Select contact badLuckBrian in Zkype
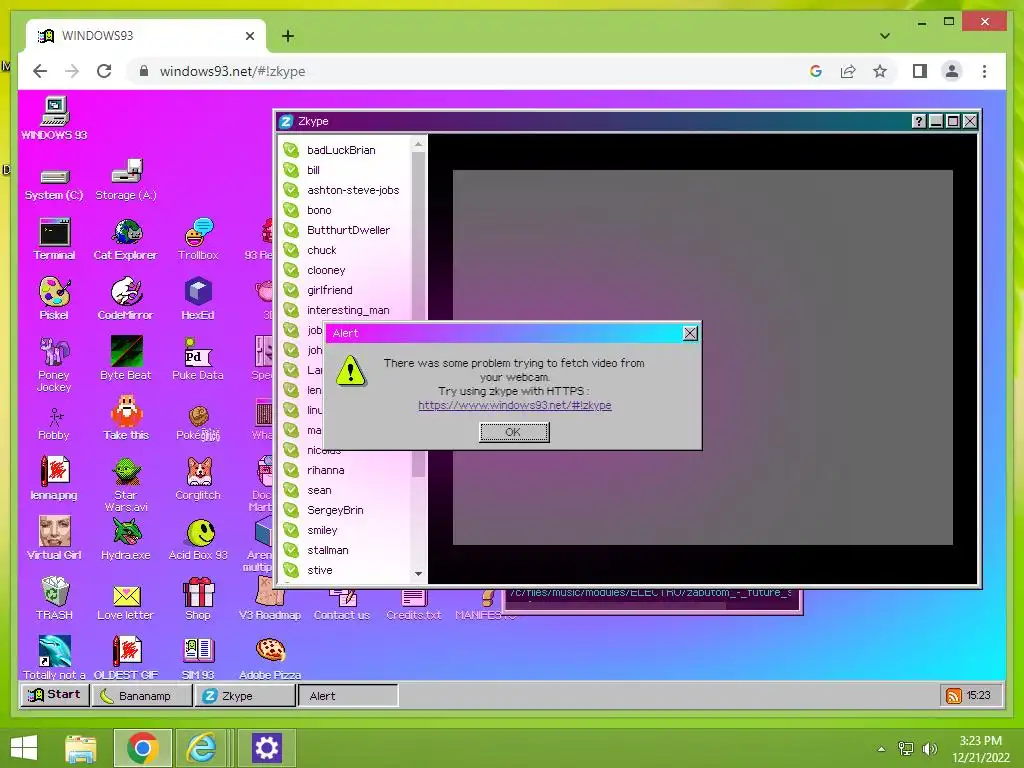This screenshot has height=768, width=1024. [x=345, y=150]
